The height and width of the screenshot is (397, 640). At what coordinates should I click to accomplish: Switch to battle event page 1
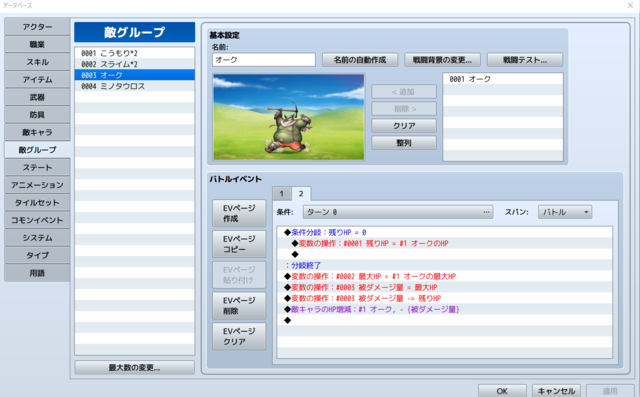coord(282,194)
